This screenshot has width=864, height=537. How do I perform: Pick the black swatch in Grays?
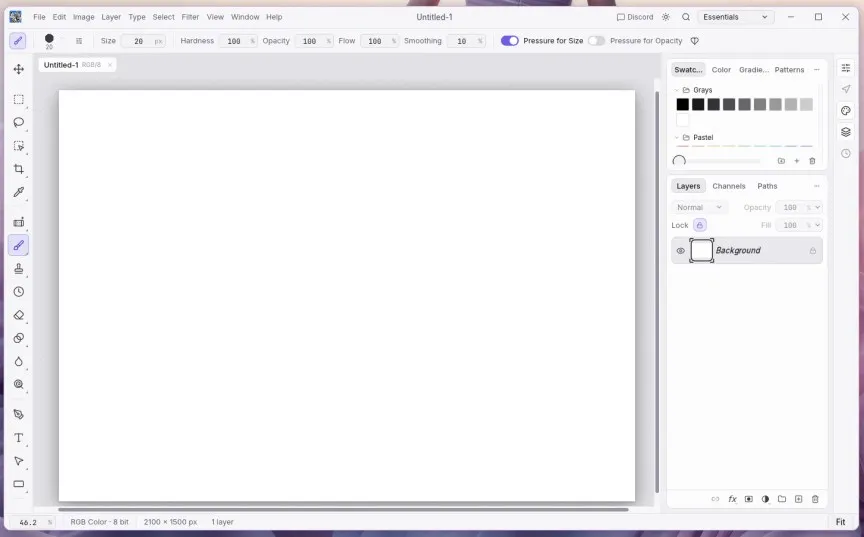(x=683, y=104)
